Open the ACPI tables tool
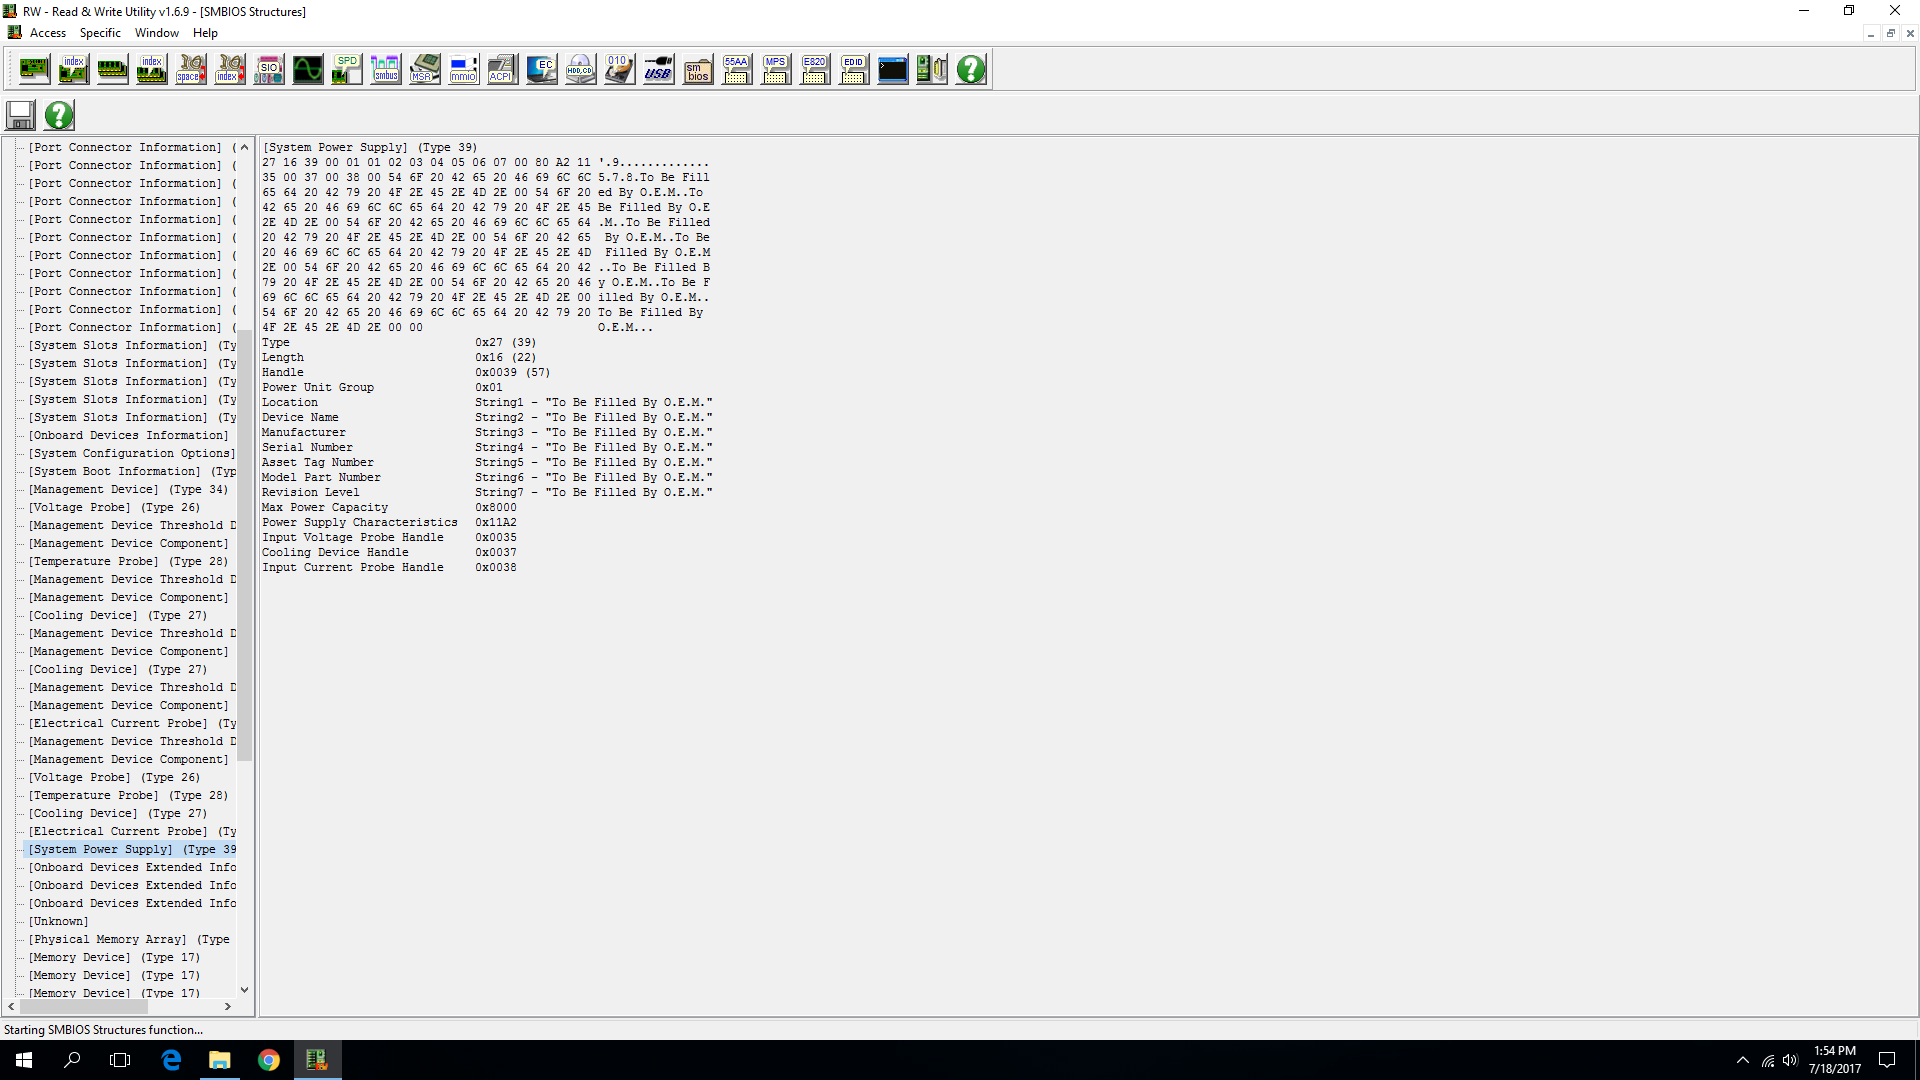Viewport: 1920px width, 1080px height. point(502,69)
